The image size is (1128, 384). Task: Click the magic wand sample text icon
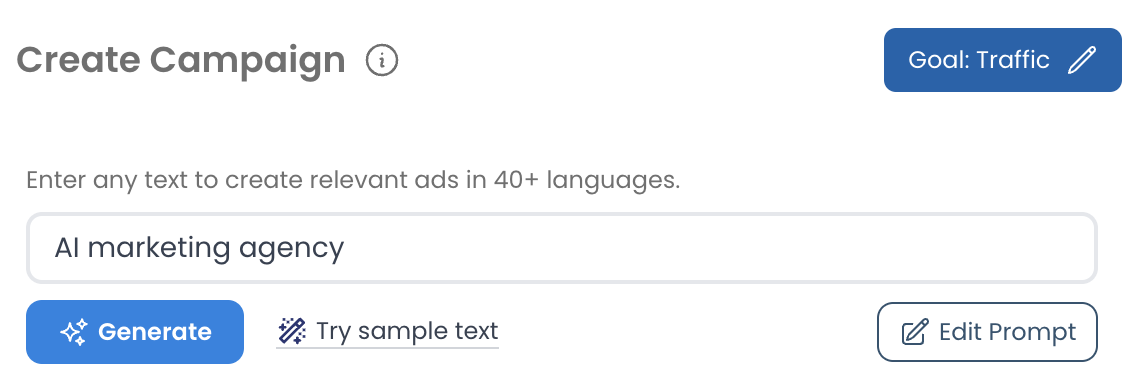292,332
